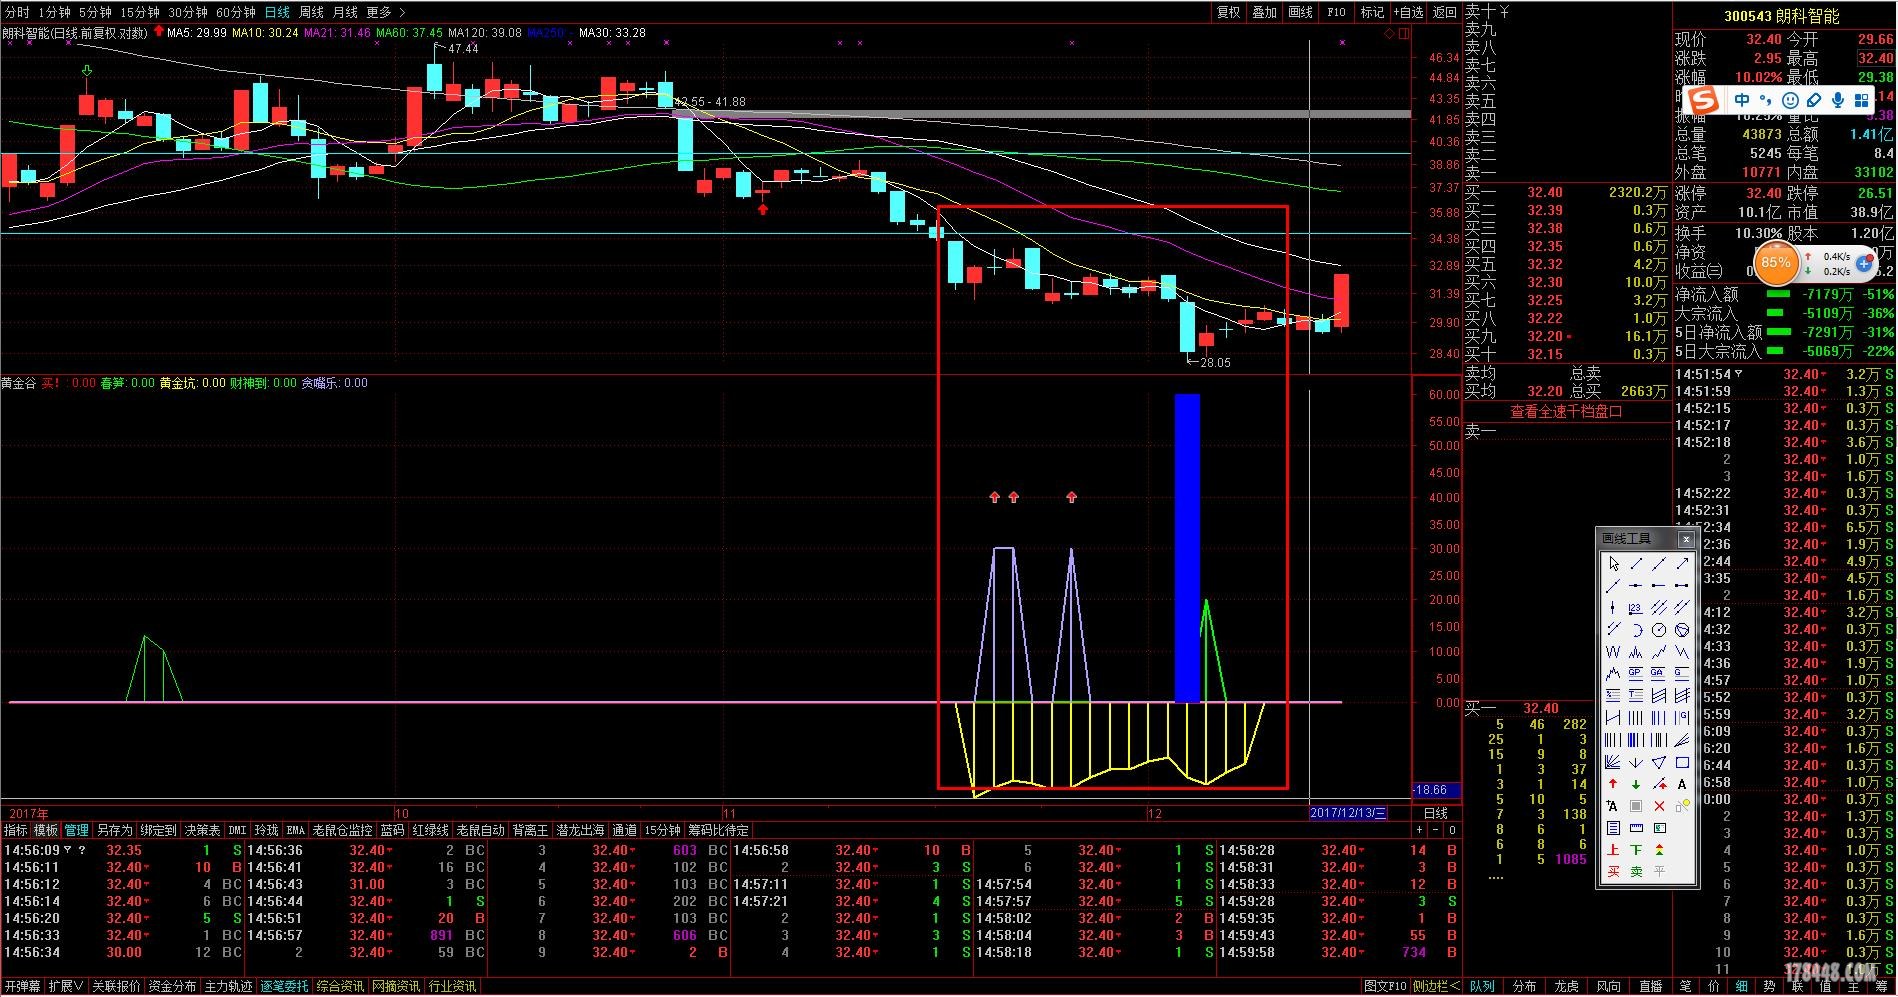Screen dimensions: 1898x997
Task: Click the 85% orange speed widget
Action: click(x=1776, y=263)
